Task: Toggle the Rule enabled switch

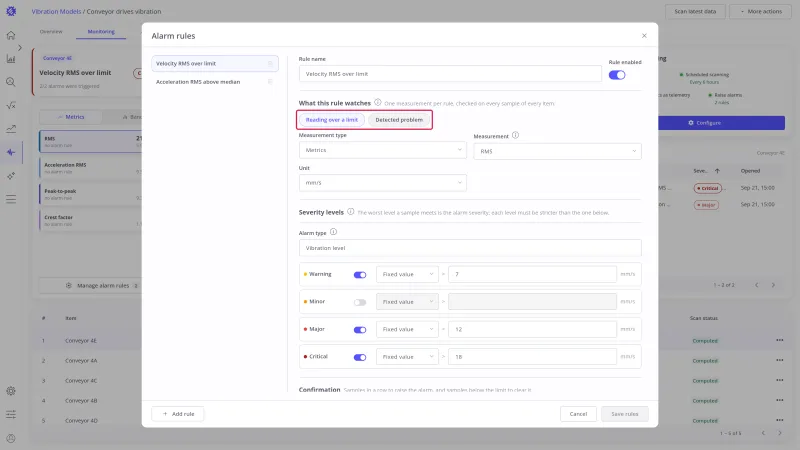Action: pyautogui.click(x=617, y=75)
